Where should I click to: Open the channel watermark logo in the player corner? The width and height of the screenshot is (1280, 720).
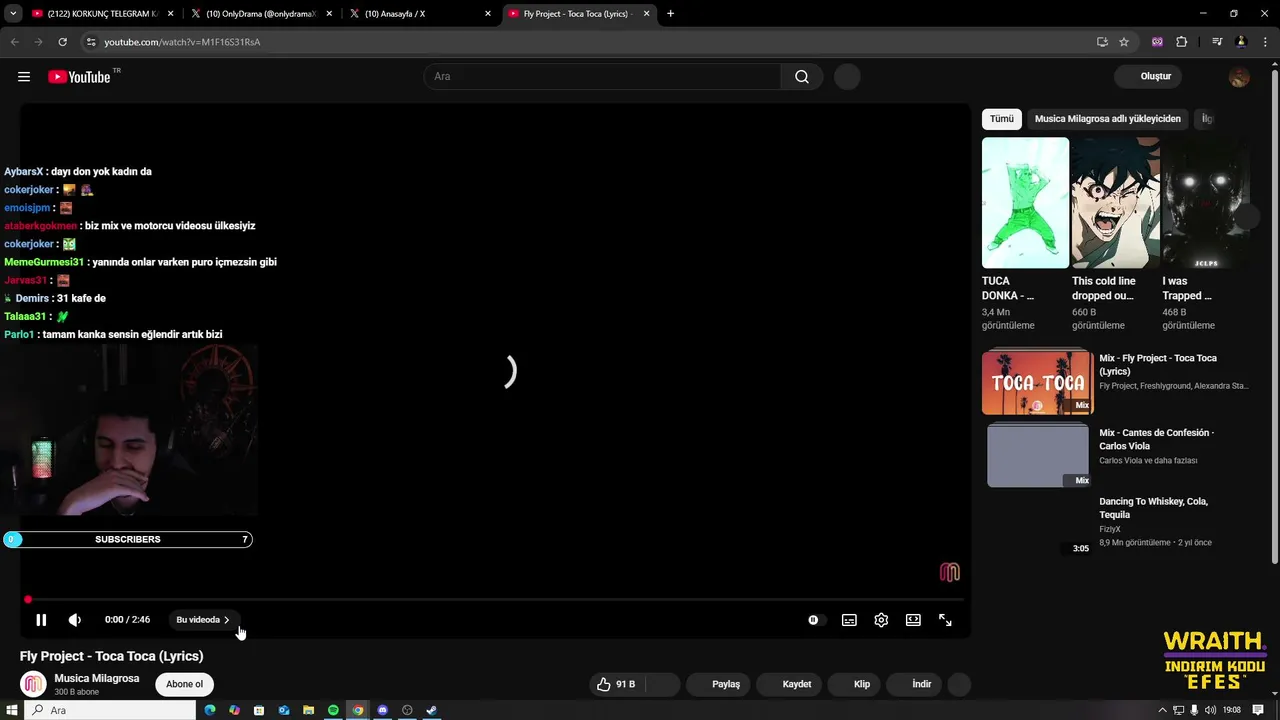[x=950, y=572]
